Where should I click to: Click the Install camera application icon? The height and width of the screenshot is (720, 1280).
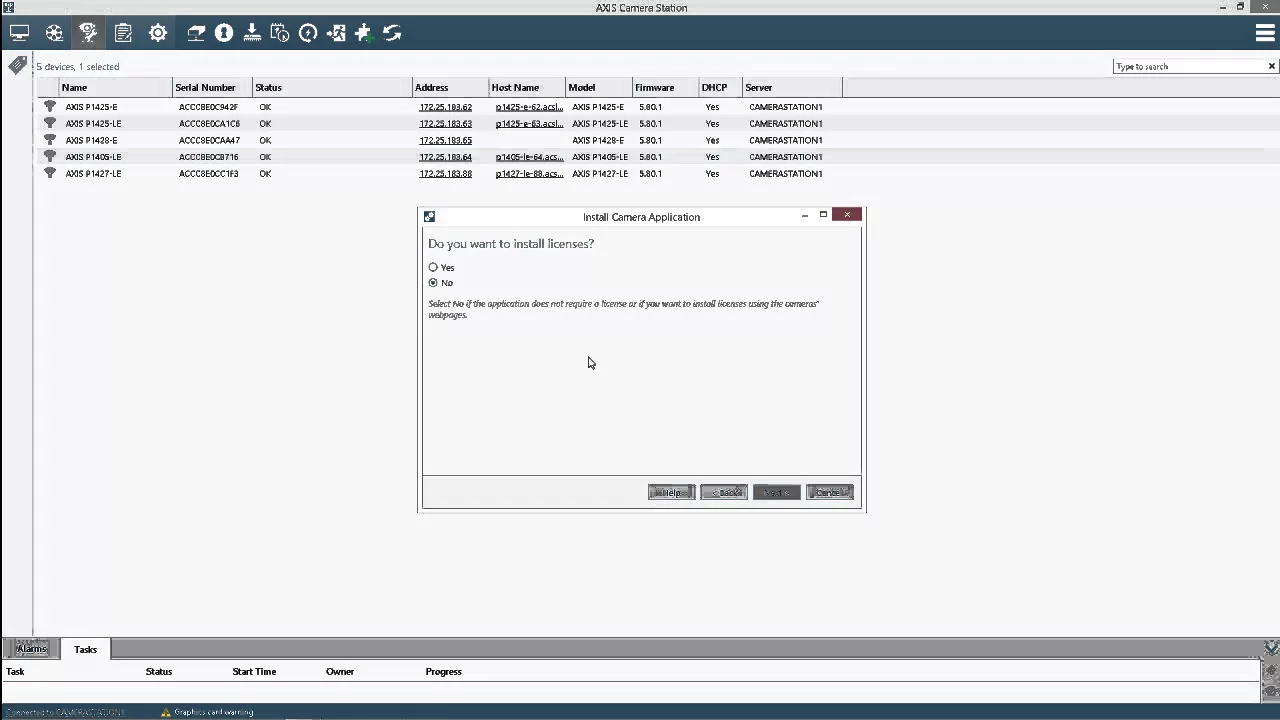click(x=336, y=33)
